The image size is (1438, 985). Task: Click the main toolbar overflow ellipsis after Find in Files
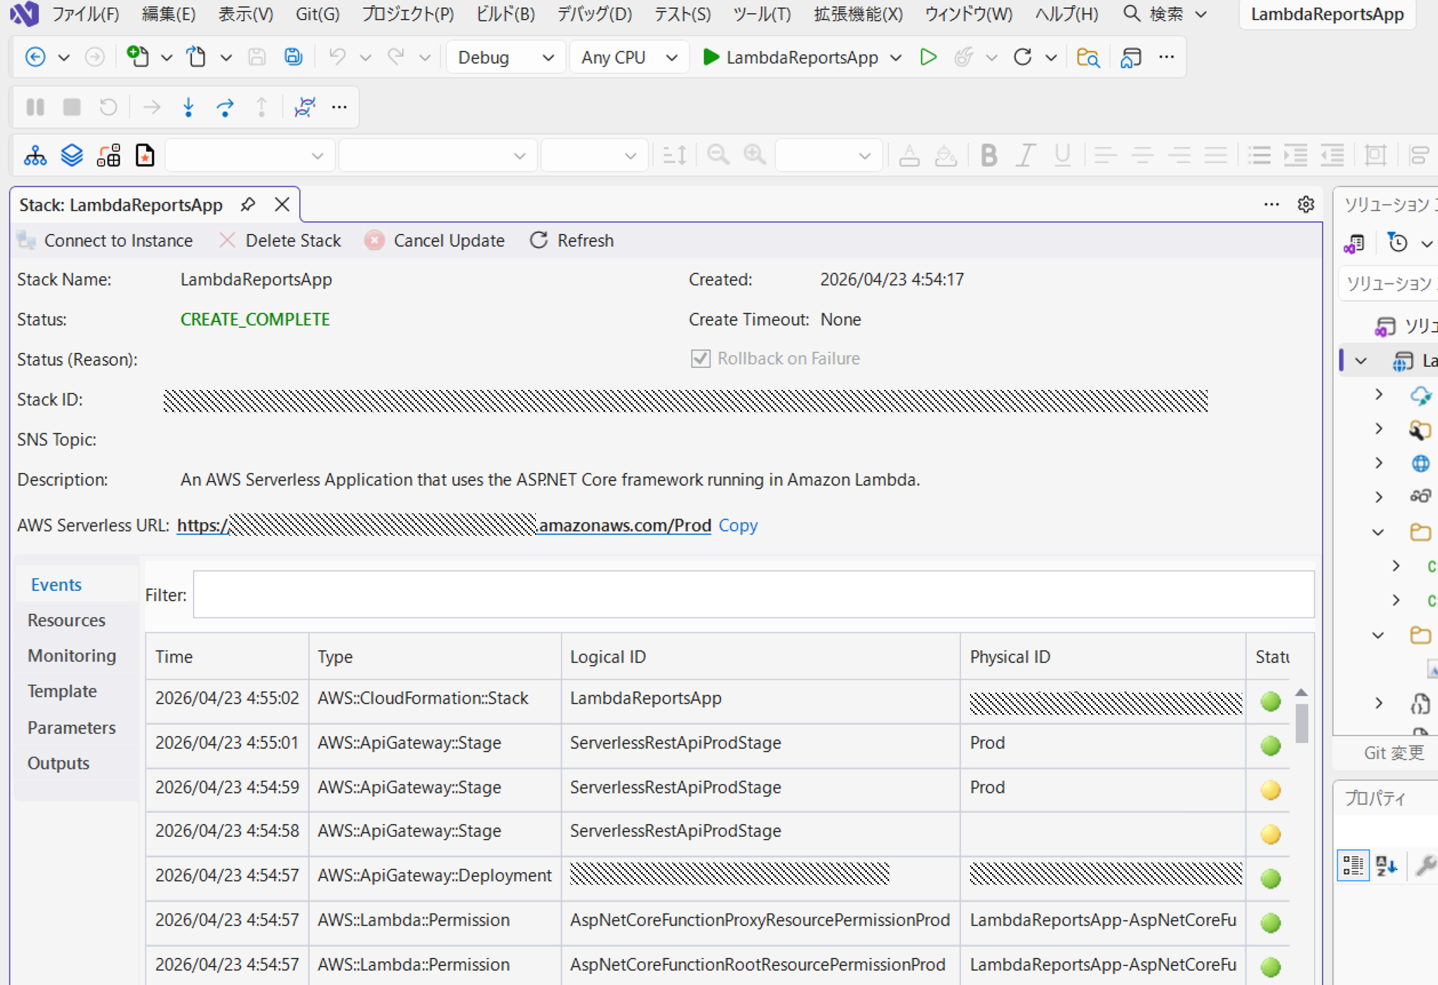coord(1166,57)
